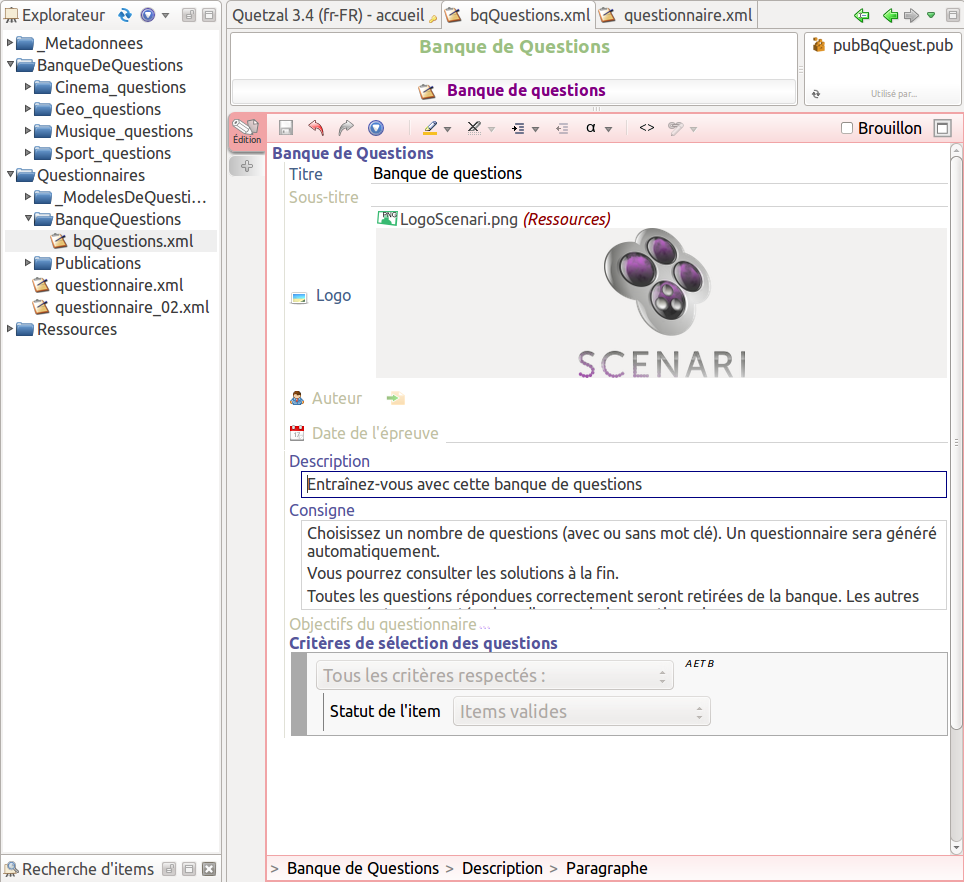Screen dimensions: 964x882
Task: Switch to the Édition mode tab
Action: [247, 131]
